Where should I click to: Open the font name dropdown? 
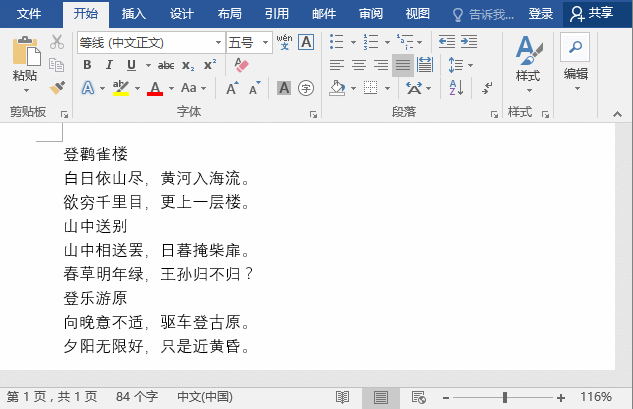coord(218,42)
